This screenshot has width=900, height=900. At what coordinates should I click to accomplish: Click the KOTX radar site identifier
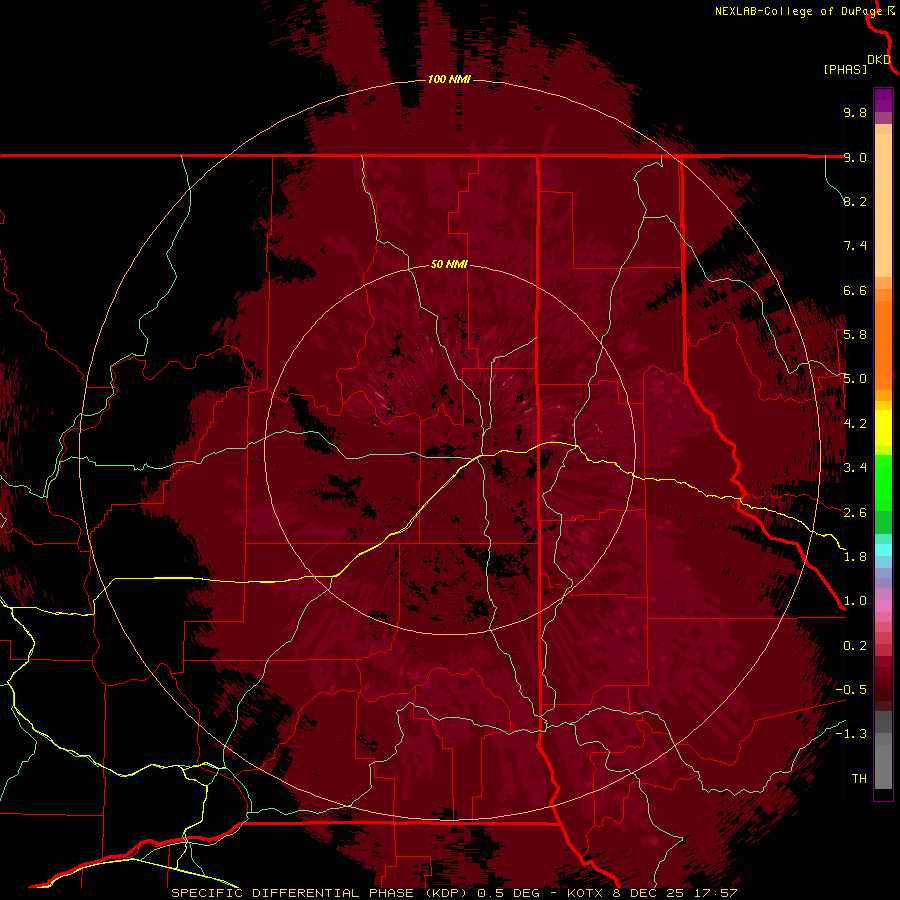pos(585,893)
